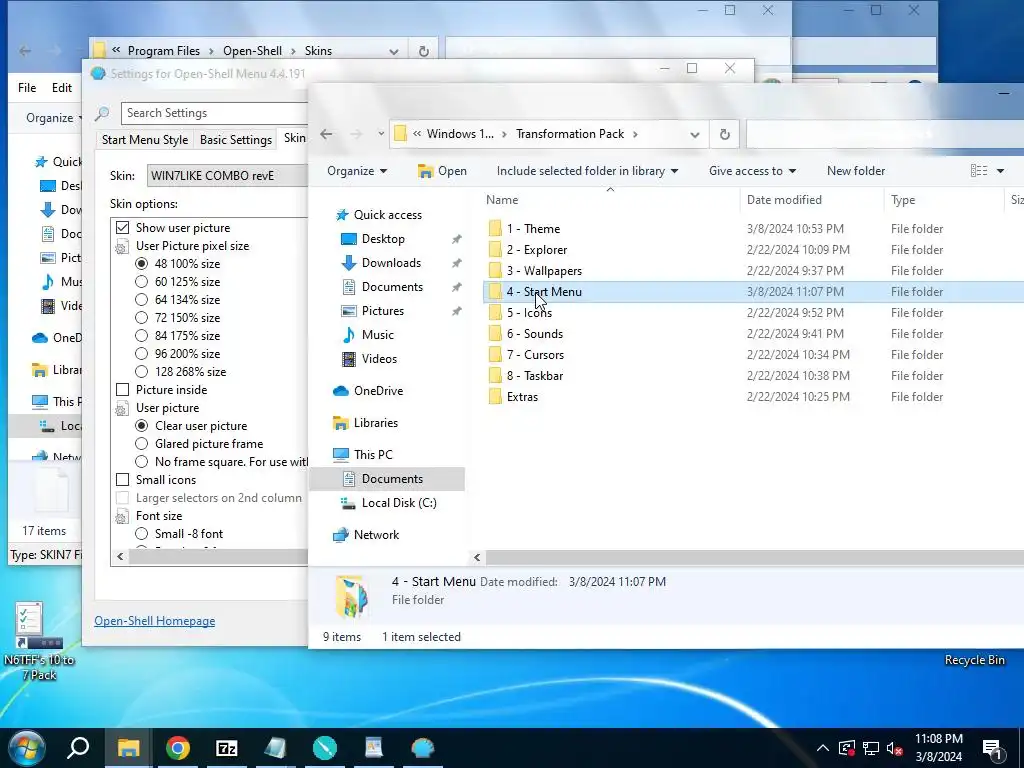Screen dimensions: 1024x768
Task: Click the horizontal scrollbar in the file list
Action: point(754,558)
